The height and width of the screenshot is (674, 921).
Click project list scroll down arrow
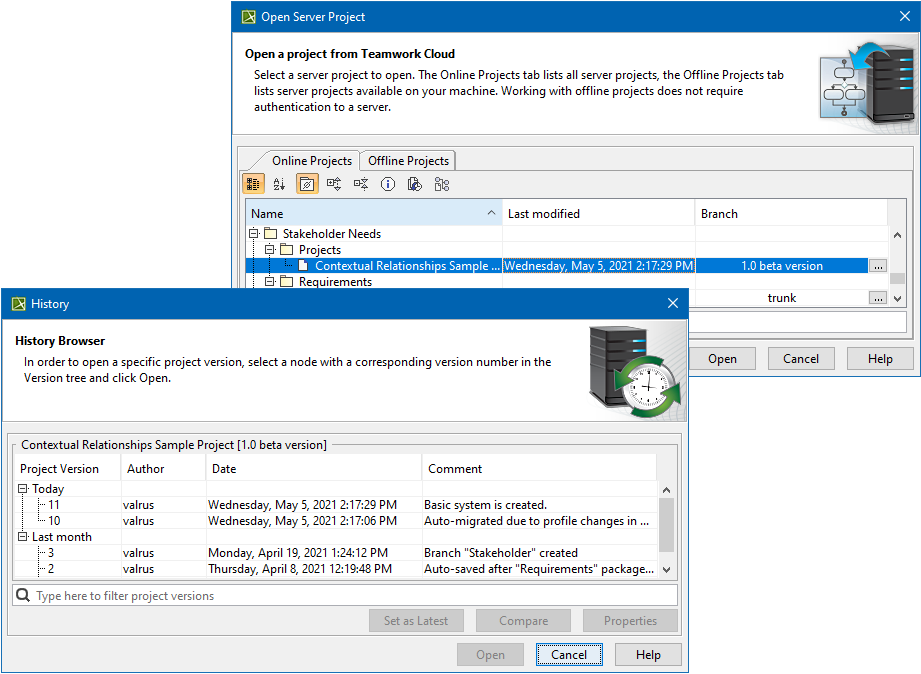tap(897, 299)
